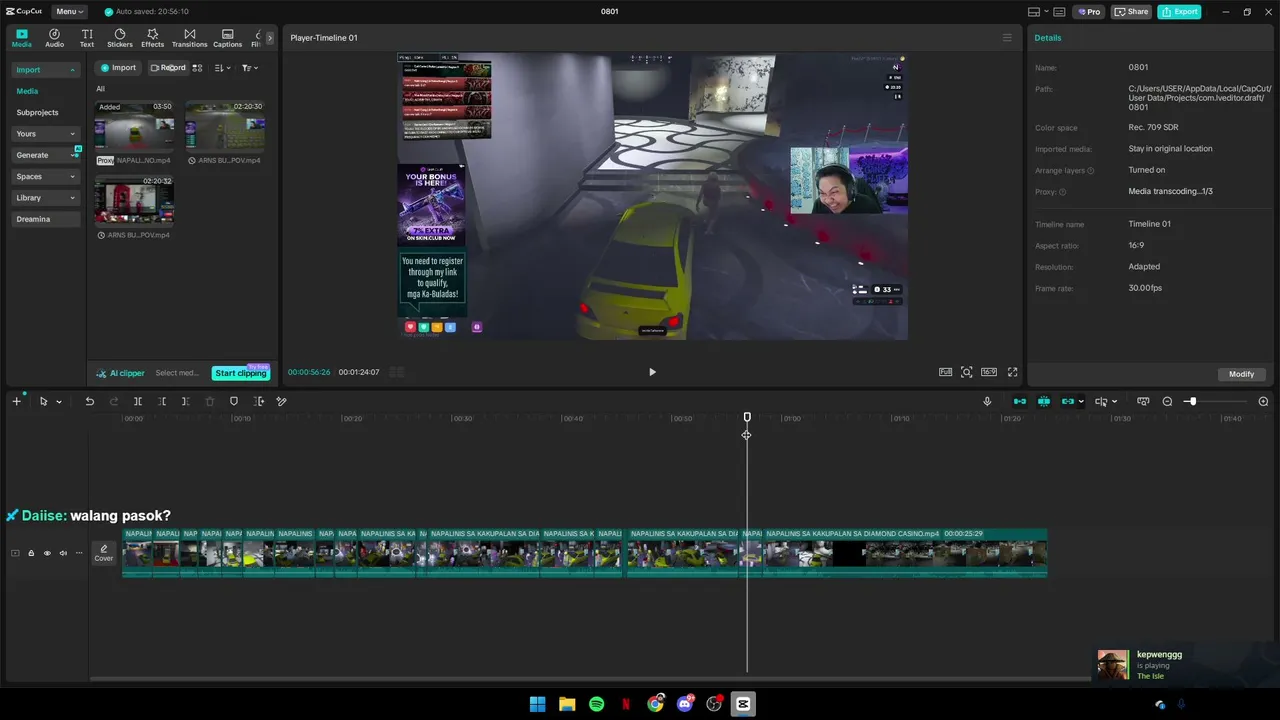Lock the main video track
Viewport: 1280px width, 720px height.
coord(31,553)
